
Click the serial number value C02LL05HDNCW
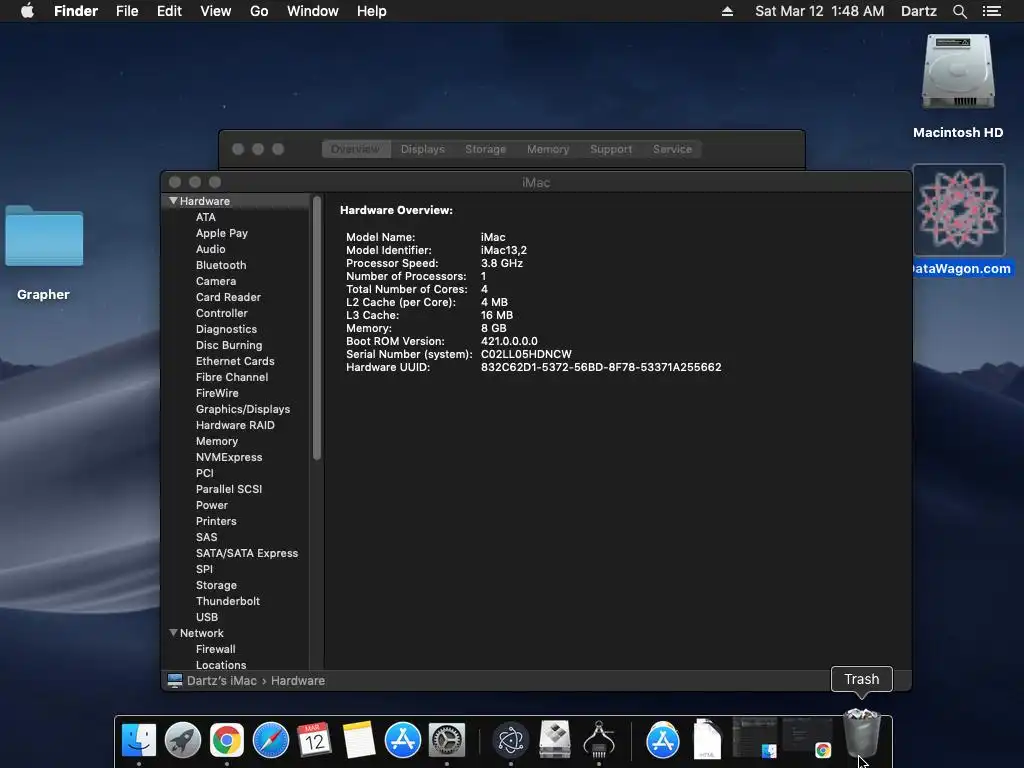tap(526, 354)
